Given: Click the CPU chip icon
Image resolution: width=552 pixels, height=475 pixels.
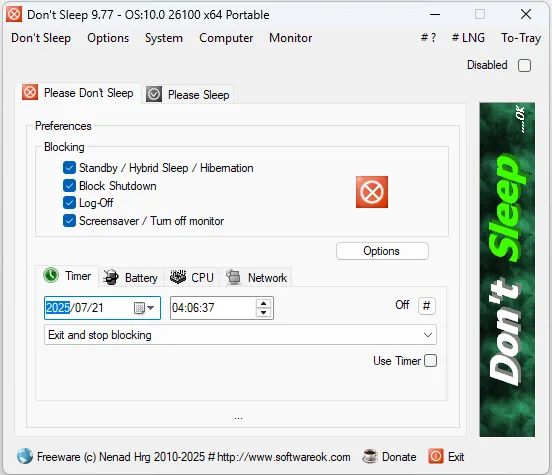Looking at the screenshot, I should (178, 277).
